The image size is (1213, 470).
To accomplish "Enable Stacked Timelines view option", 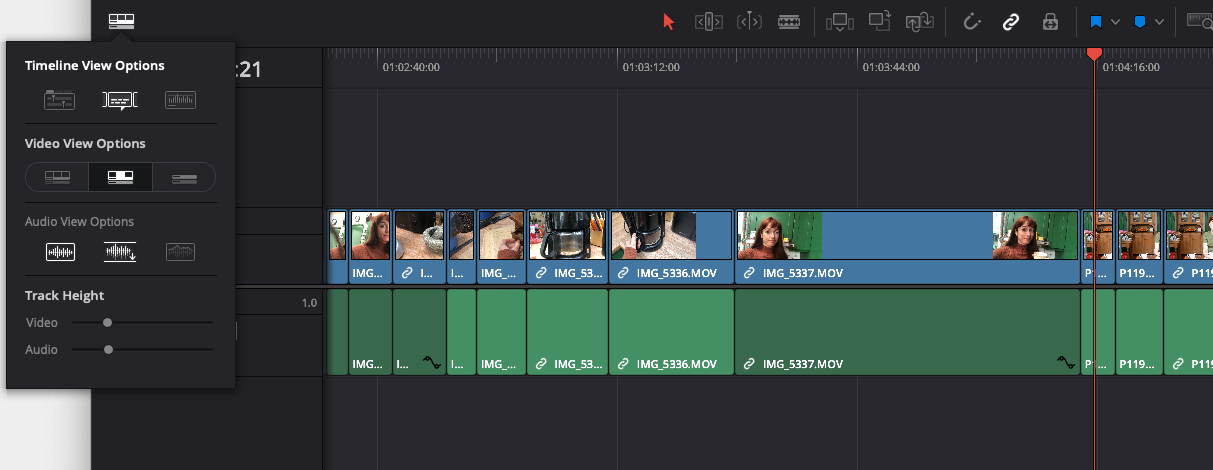I will pyautogui.click(x=60, y=99).
